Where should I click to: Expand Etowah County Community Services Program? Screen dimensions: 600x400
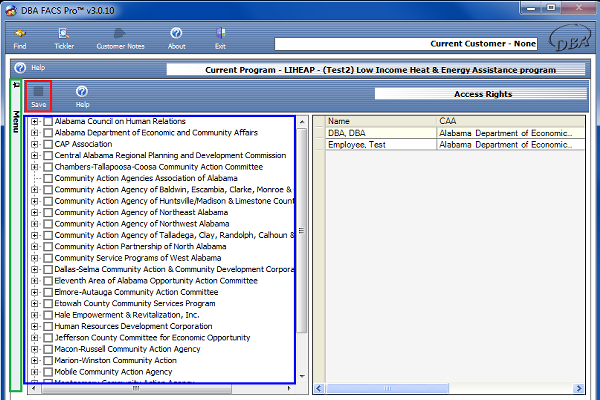point(35,304)
